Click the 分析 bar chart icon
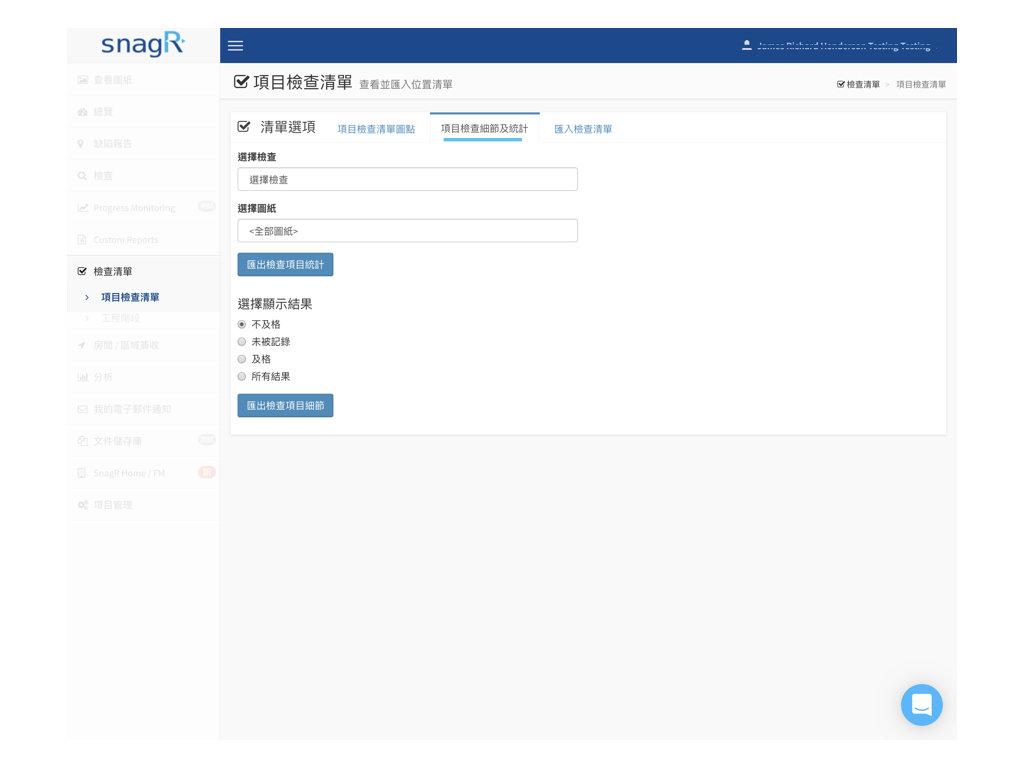 [x=82, y=377]
